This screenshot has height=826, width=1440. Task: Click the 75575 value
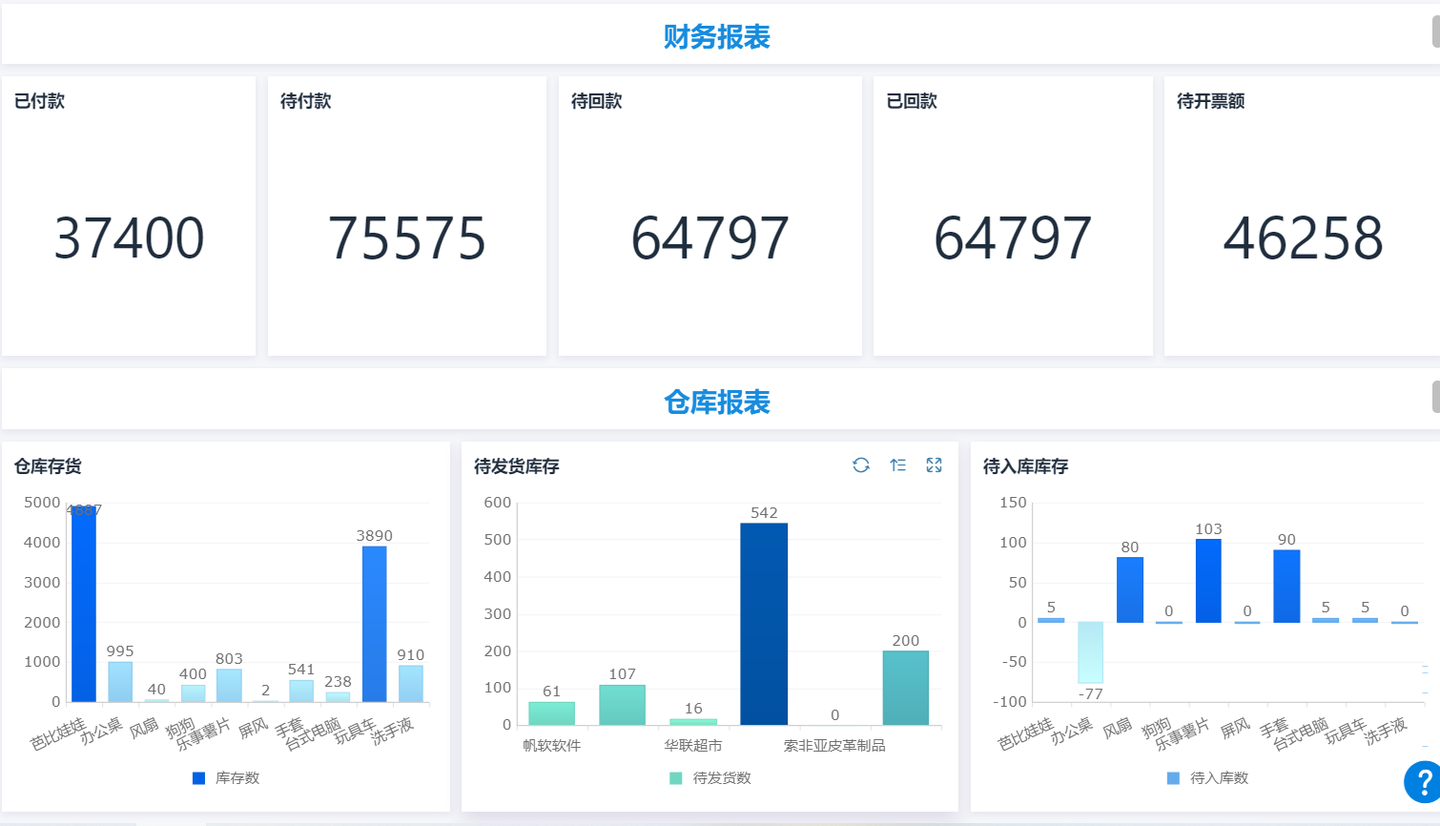coord(407,239)
